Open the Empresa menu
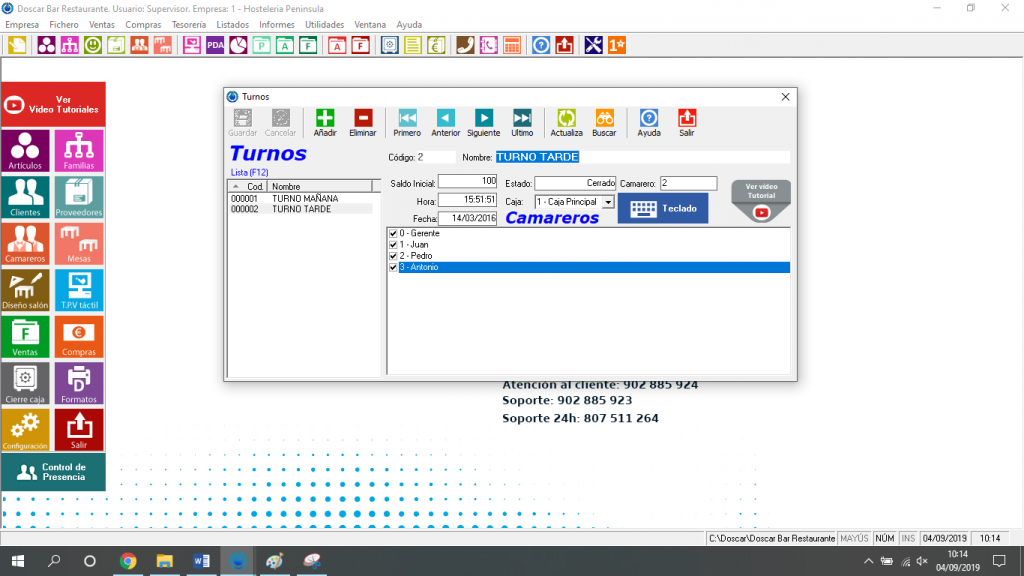 [22, 25]
